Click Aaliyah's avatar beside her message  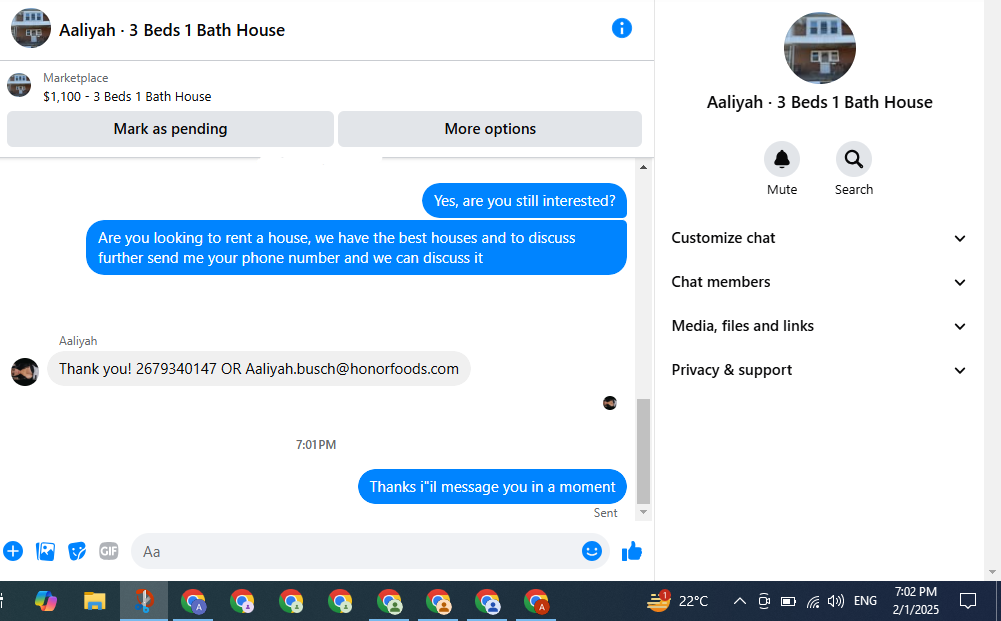25,371
